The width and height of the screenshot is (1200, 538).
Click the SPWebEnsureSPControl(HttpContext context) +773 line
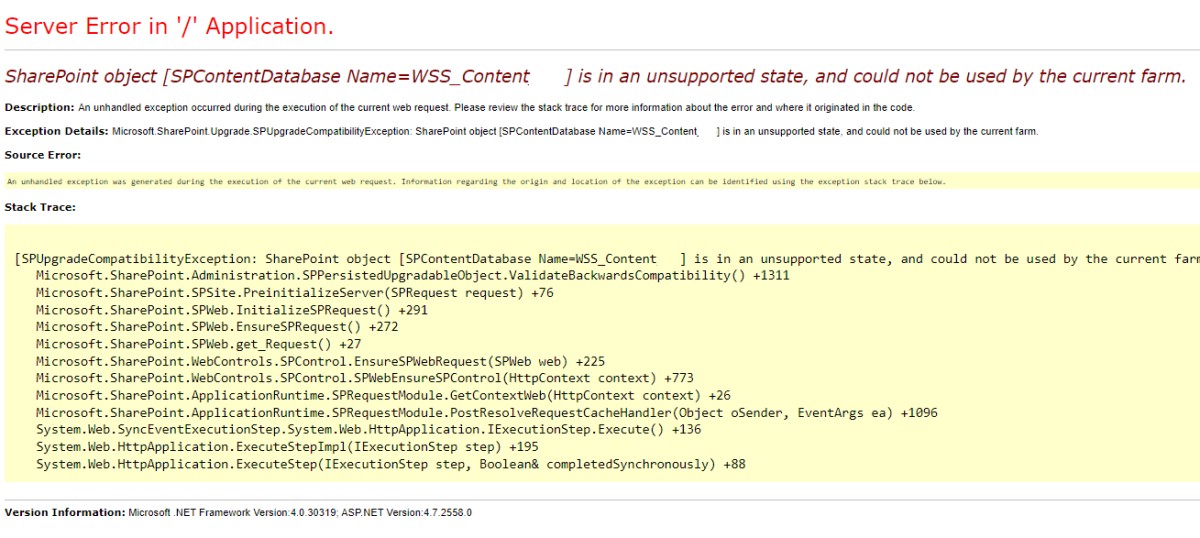click(x=365, y=378)
